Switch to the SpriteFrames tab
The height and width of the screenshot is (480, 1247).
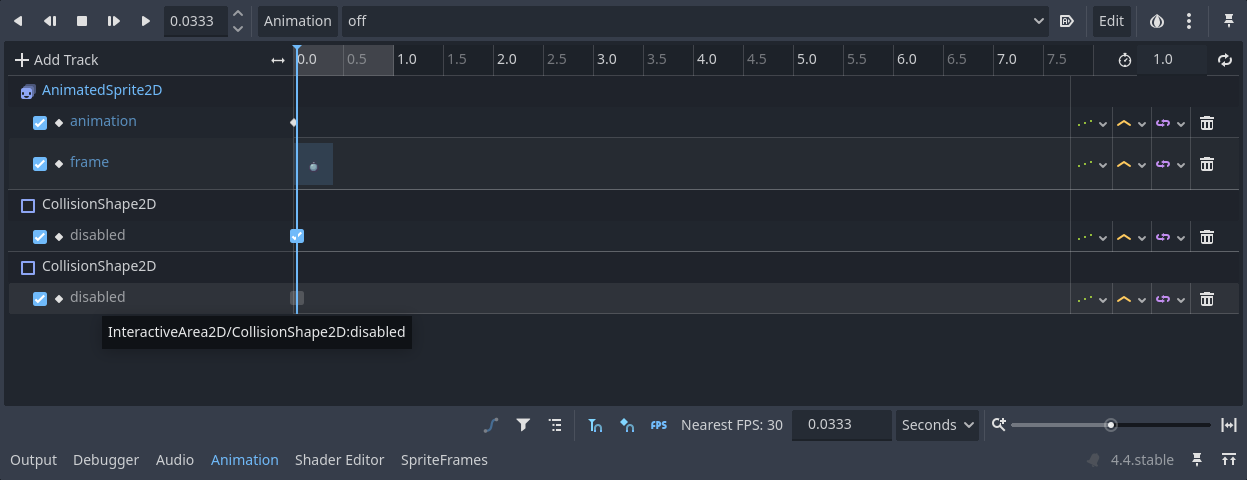tap(444, 460)
